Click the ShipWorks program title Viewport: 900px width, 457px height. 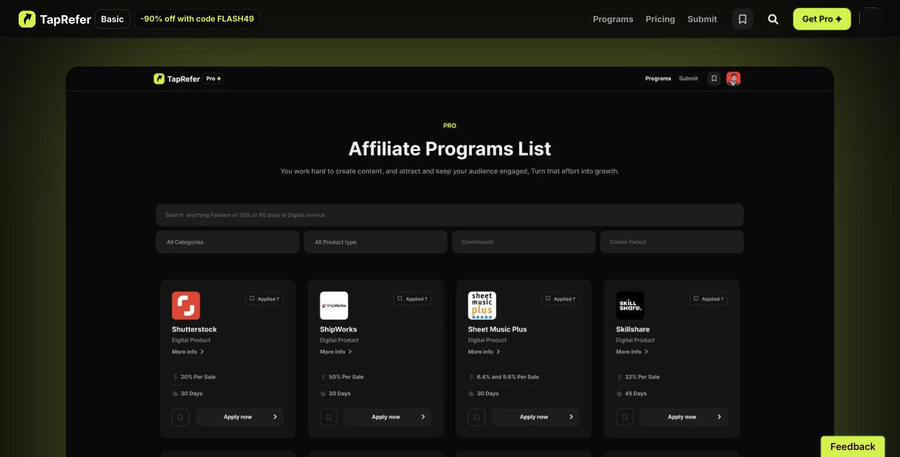(x=338, y=330)
